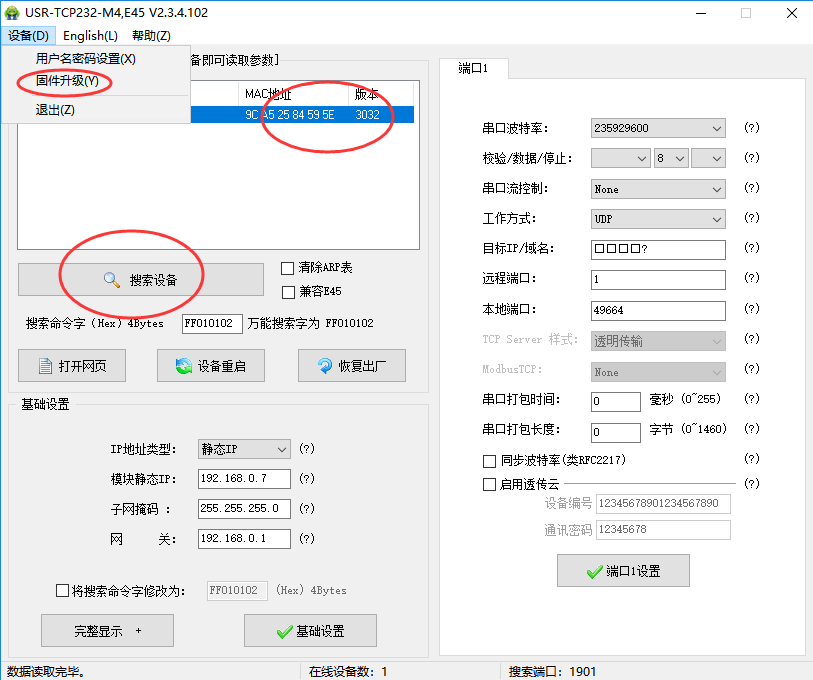This screenshot has width=813, height=680.
Task: Click the page icon on 打开网页 button
Action: pyautogui.click(x=44, y=366)
